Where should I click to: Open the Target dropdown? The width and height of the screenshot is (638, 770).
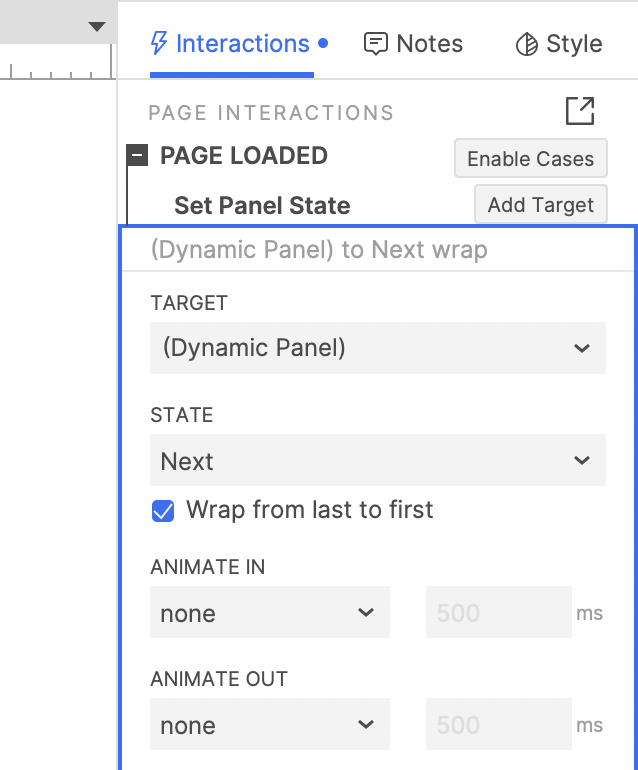377,348
